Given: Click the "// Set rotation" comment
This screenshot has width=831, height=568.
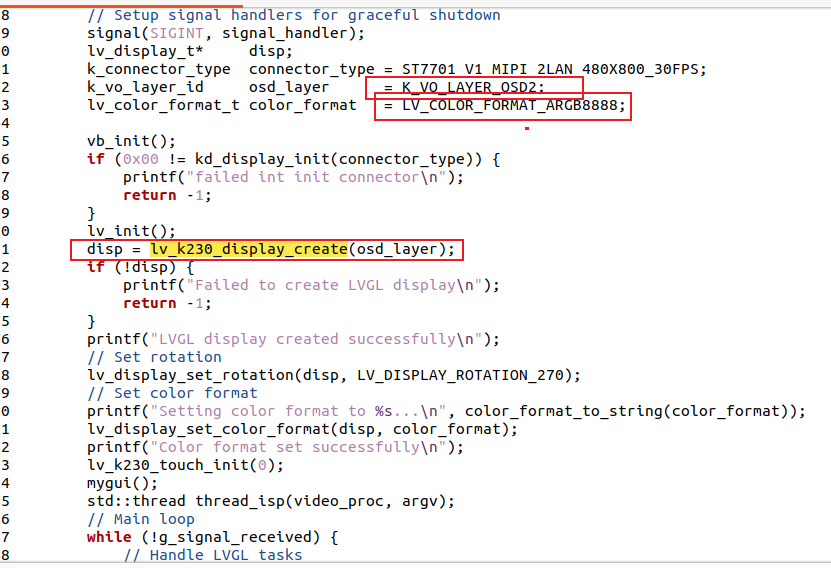Looking at the screenshot, I should 154,357.
